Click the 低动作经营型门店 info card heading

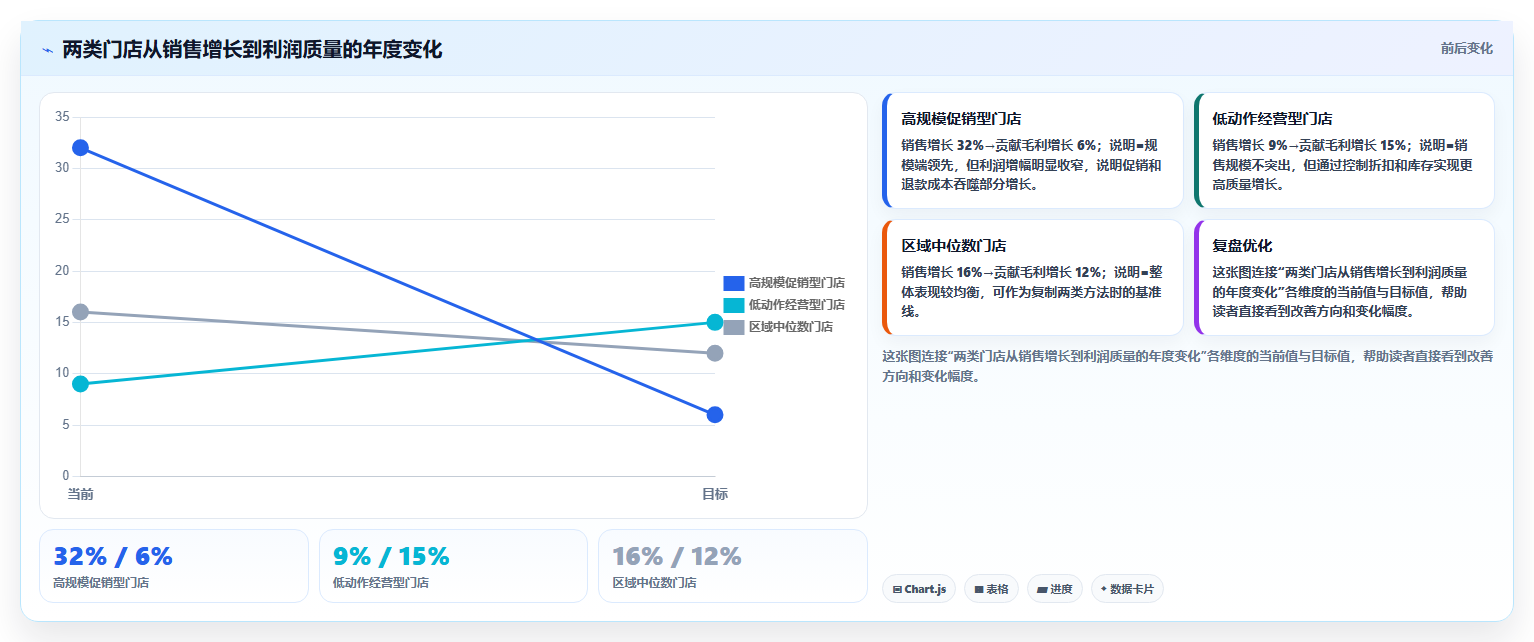coord(1272,118)
